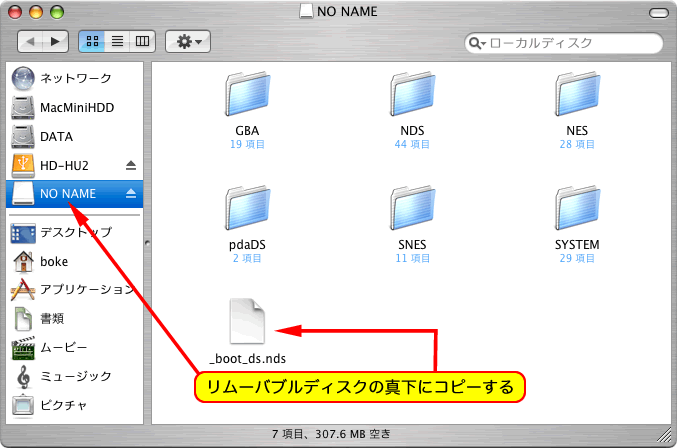Open the ムービー movies icon
The image size is (677, 448).
23,348
